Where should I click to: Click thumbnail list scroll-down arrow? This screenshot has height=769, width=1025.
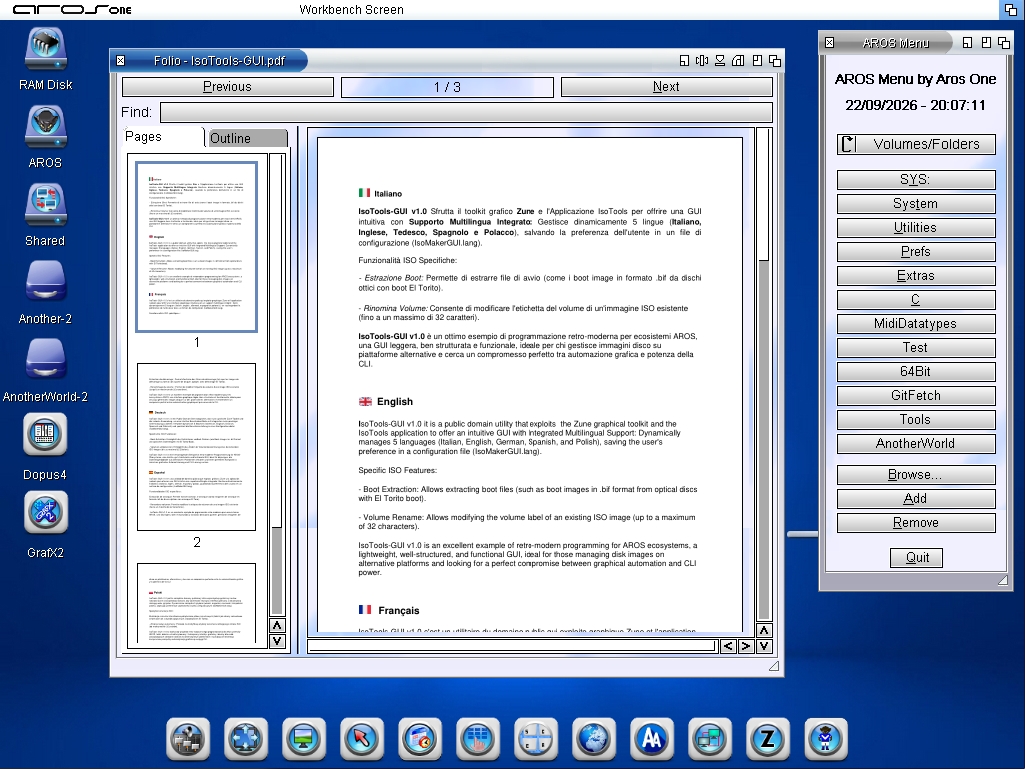(277, 641)
